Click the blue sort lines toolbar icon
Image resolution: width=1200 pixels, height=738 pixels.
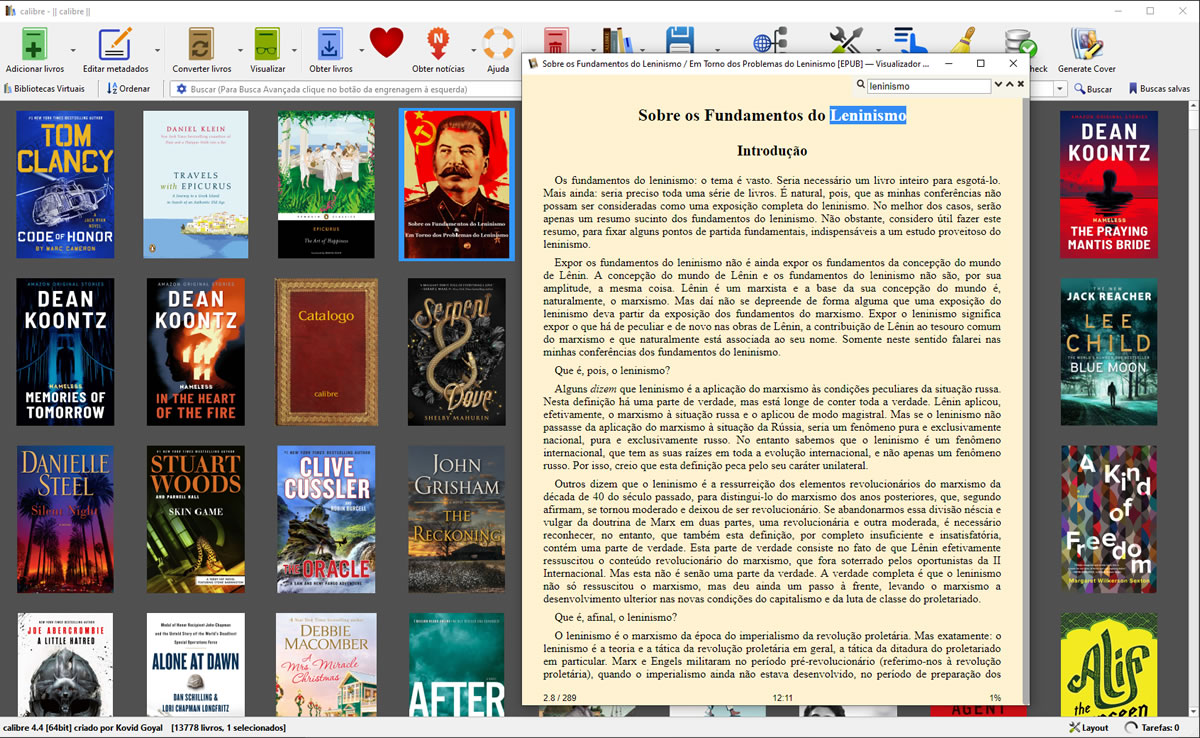pyautogui.click(x=909, y=40)
